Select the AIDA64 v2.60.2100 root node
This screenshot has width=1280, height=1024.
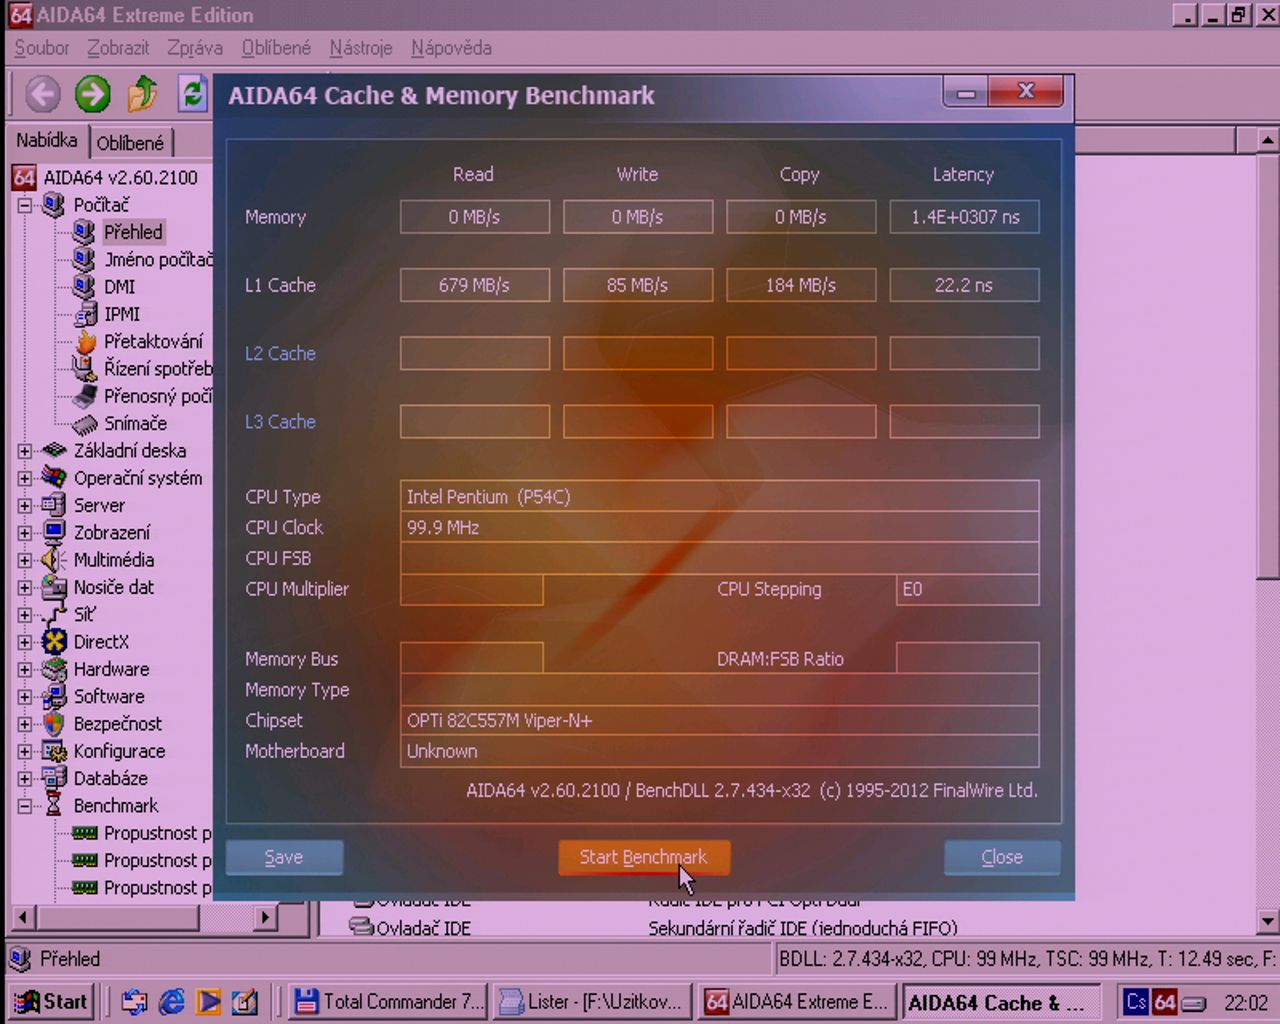[120, 177]
